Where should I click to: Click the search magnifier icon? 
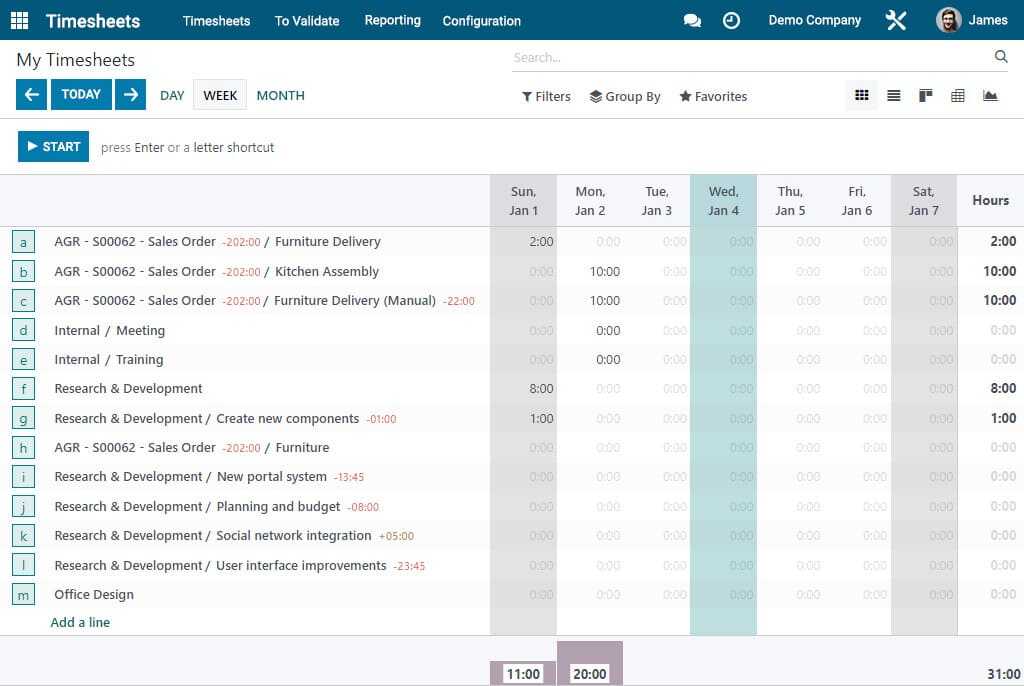pyautogui.click(x=1001, y=57)
